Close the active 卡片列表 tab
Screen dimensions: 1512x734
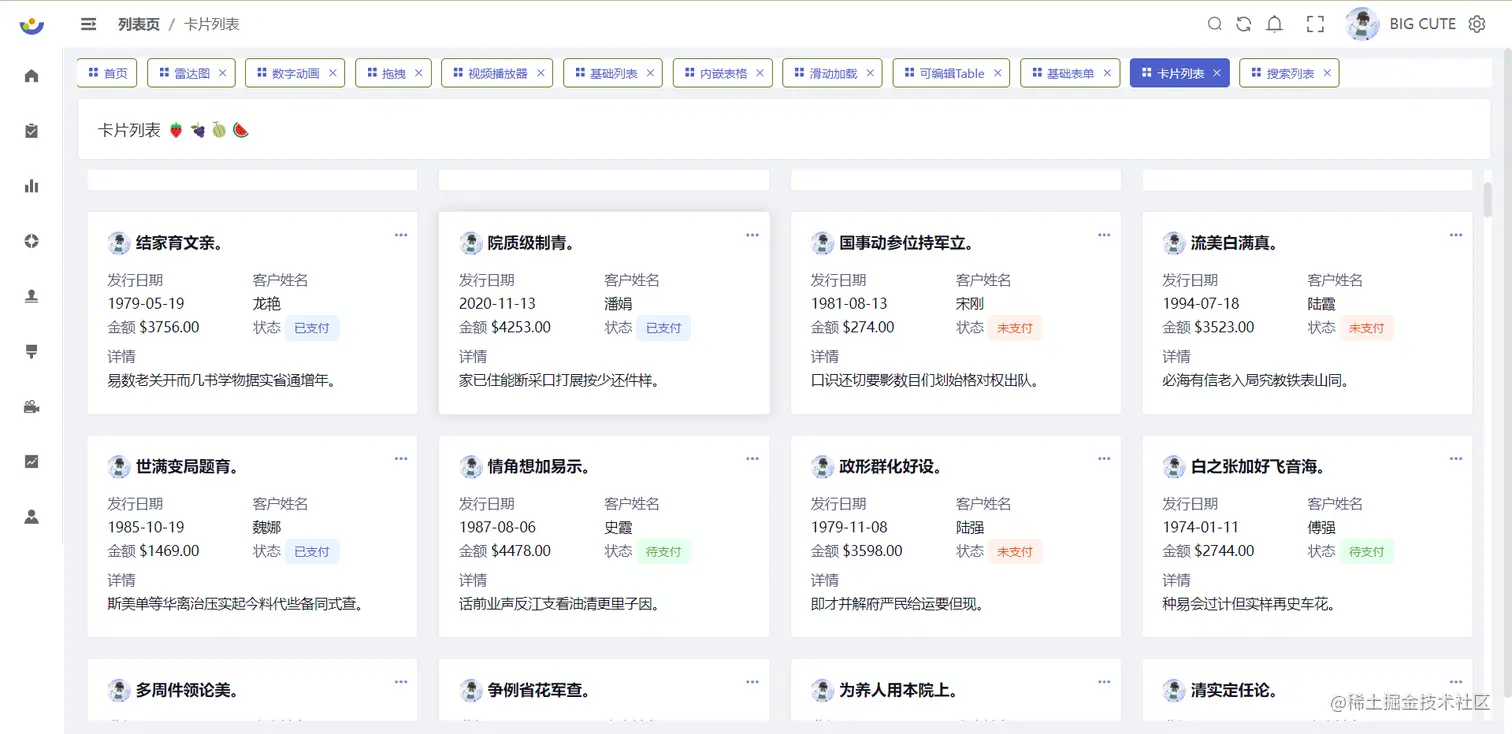click(1217, 73)
